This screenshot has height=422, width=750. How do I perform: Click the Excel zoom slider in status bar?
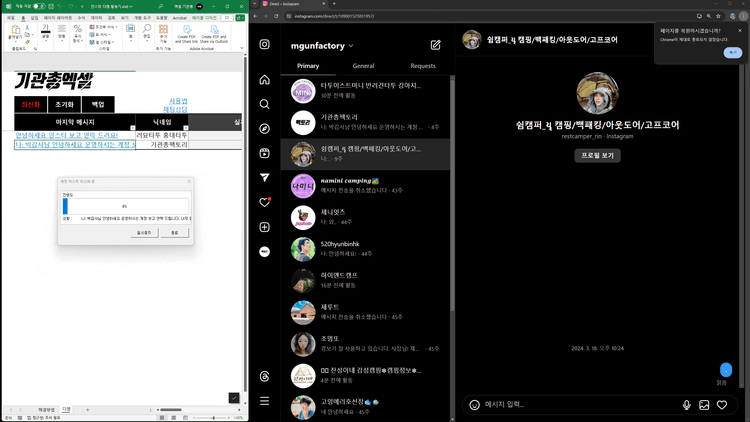pos(213,418)
